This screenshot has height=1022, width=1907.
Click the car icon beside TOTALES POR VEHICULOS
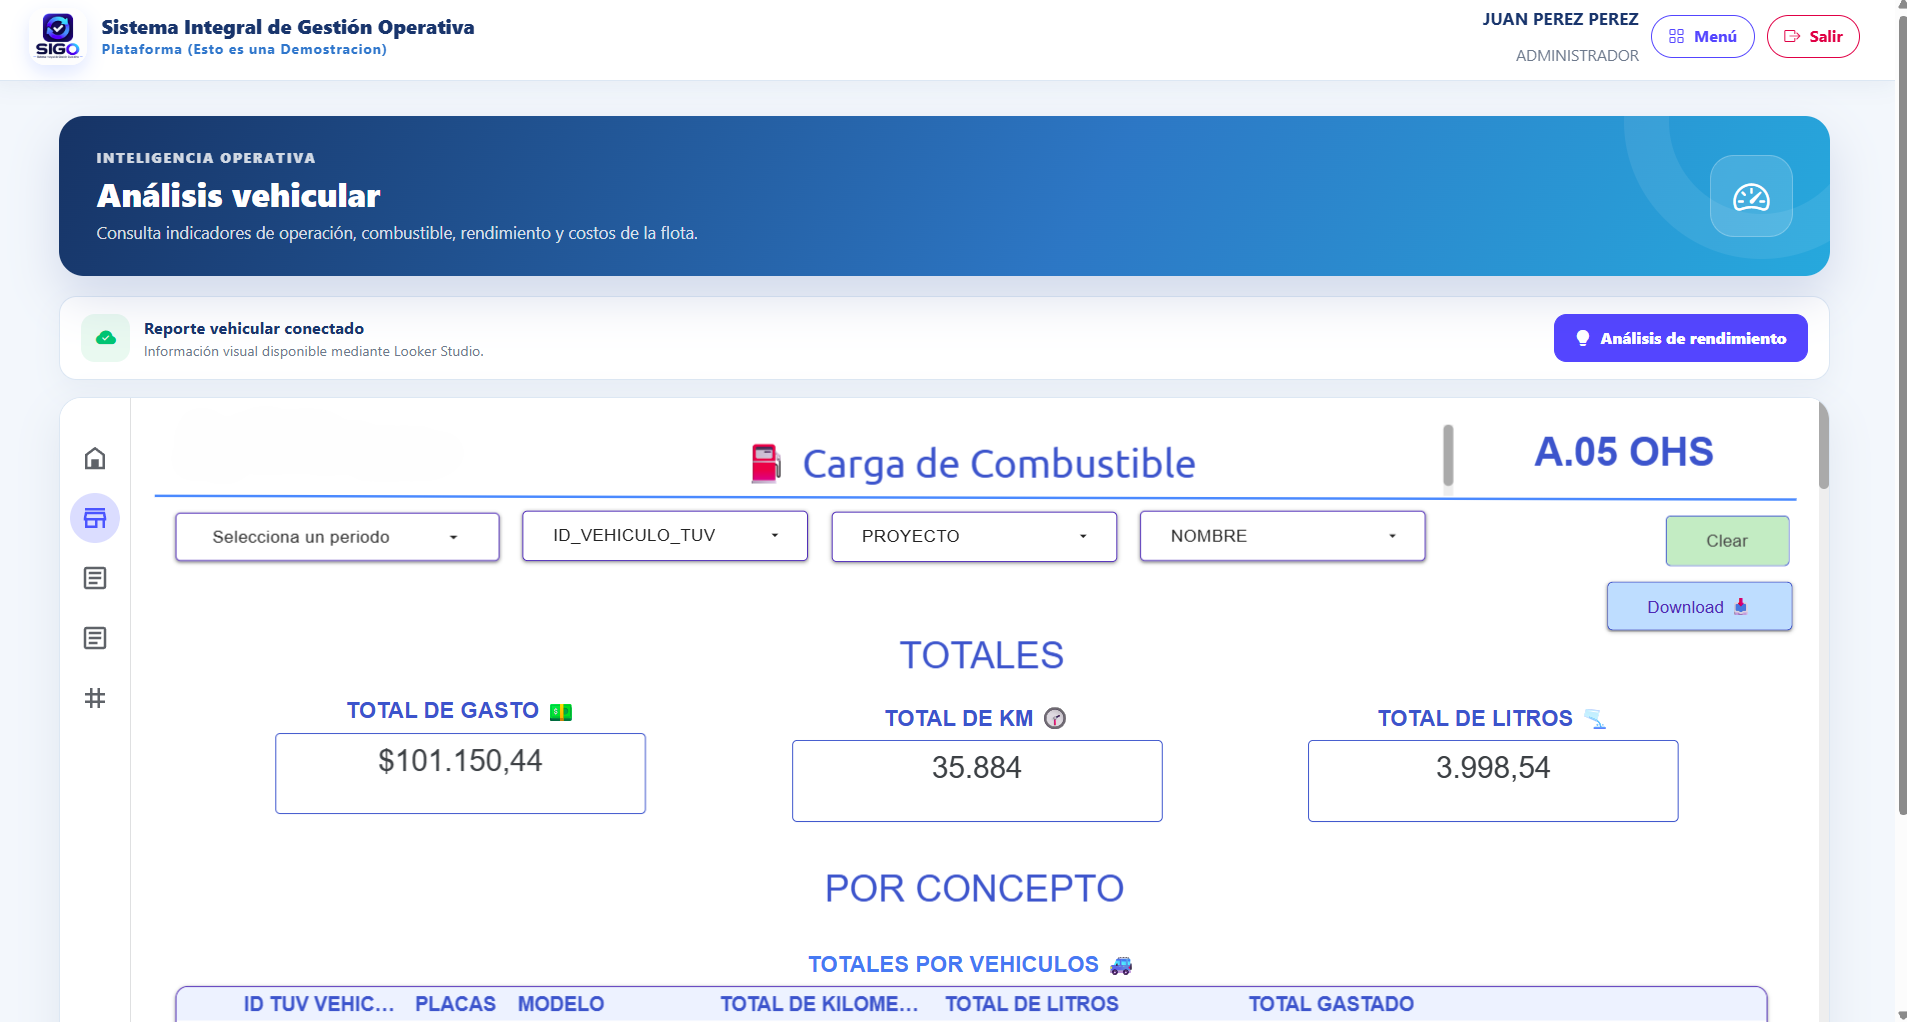tap(1121, 965)
